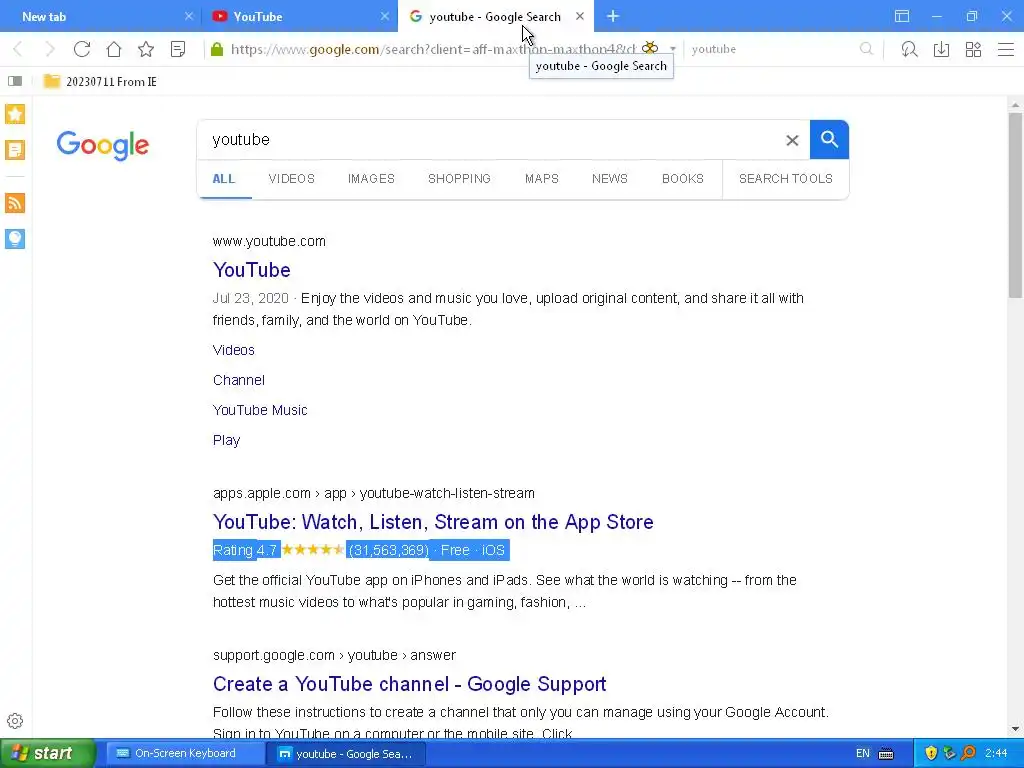Click the Maxthon bee icon in address bar

pos(650,48)
